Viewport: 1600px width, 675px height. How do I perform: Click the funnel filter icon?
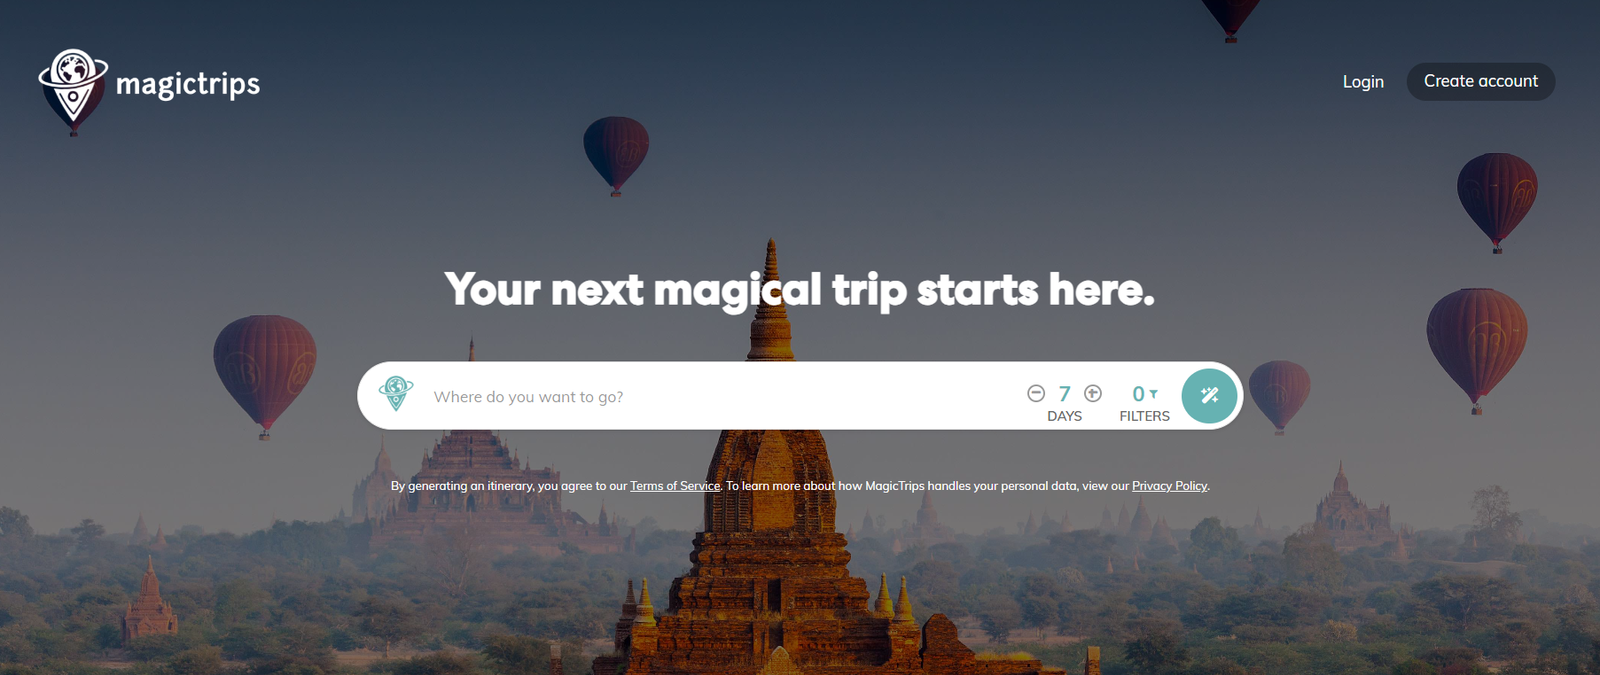tap(1153, 394)
